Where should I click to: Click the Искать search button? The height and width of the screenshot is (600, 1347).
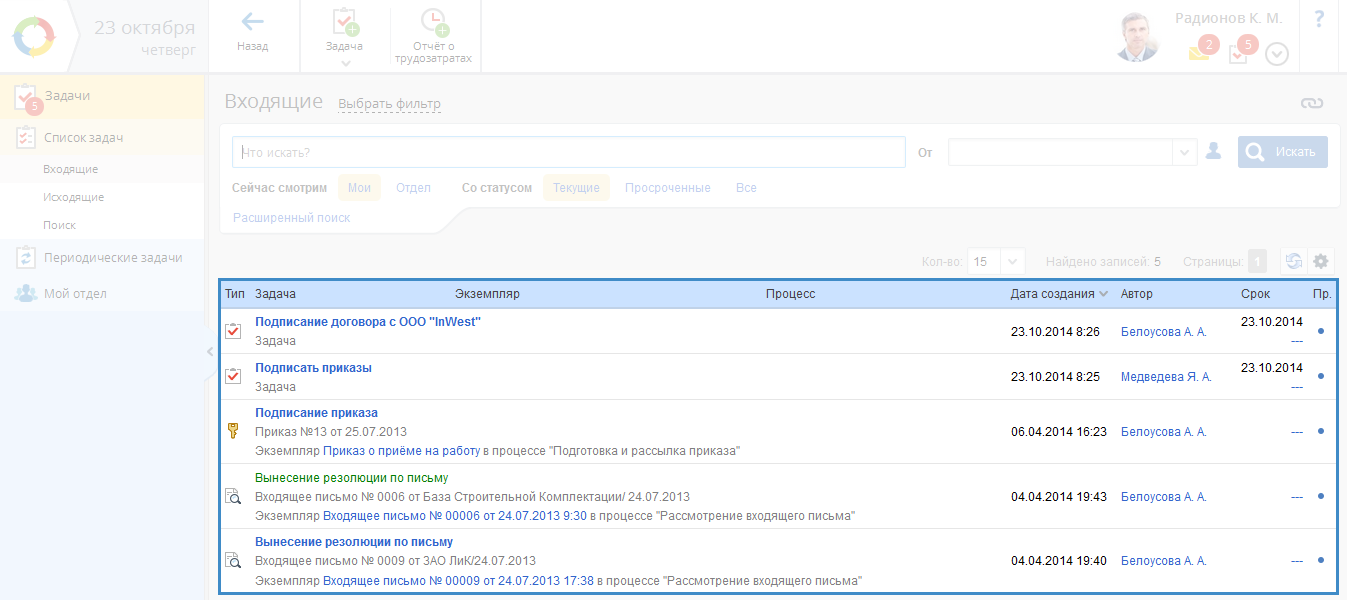[1283, 152]
